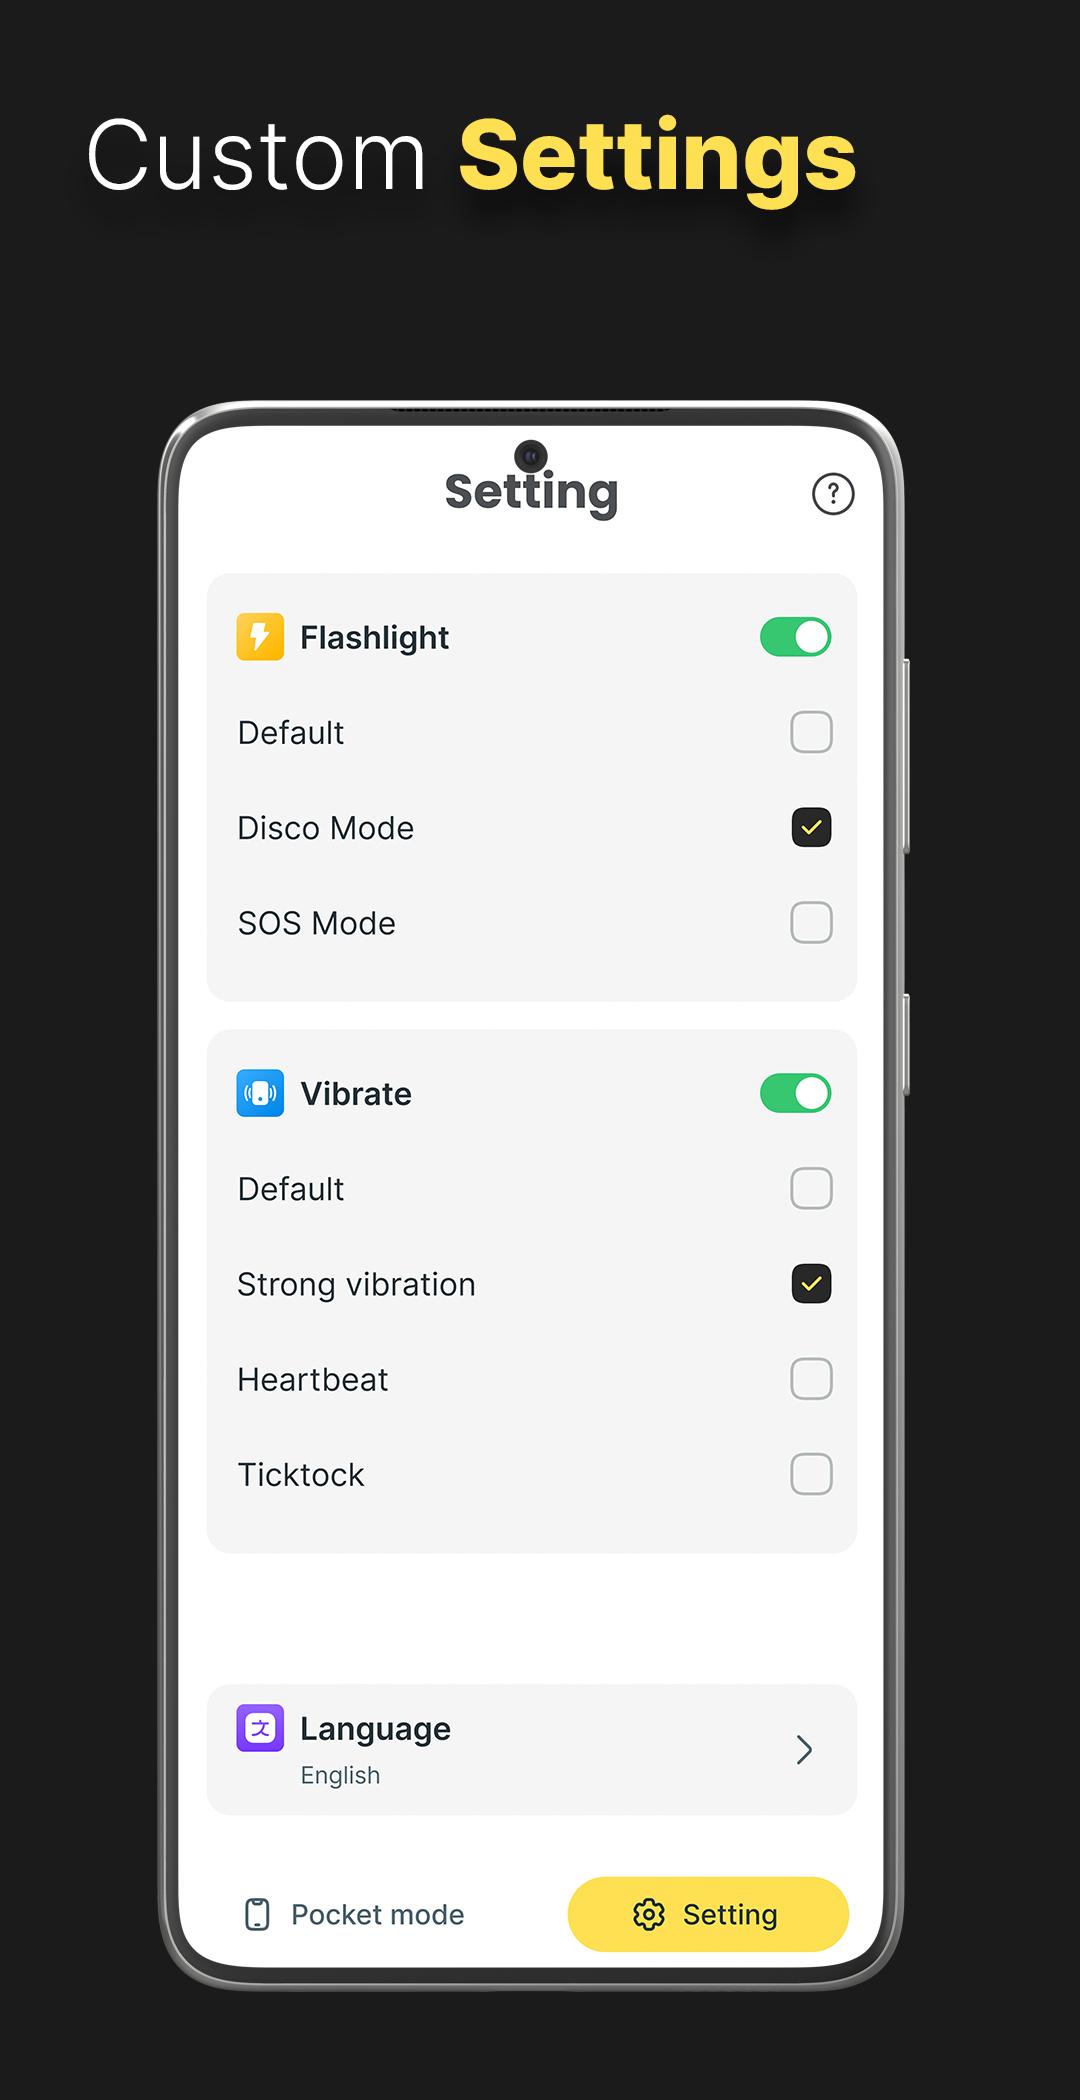Click the Pocket mode phone icon
The width and height of the screenshot is (1080, 2100).
pyautogui.click(x=257, y=1914)
